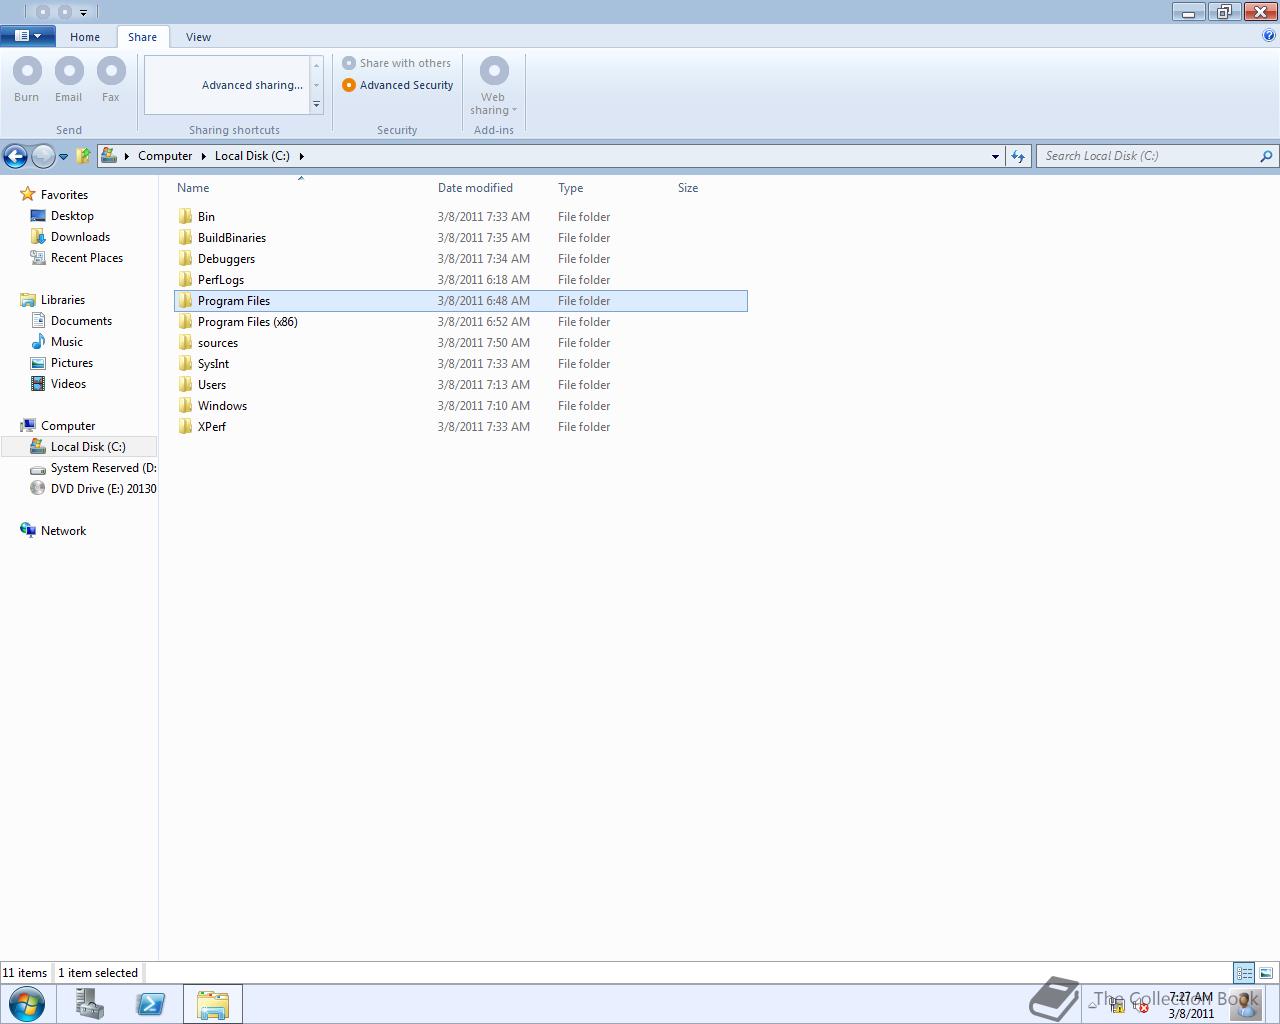
Task: Select the Music library
Action: point(67,342)
